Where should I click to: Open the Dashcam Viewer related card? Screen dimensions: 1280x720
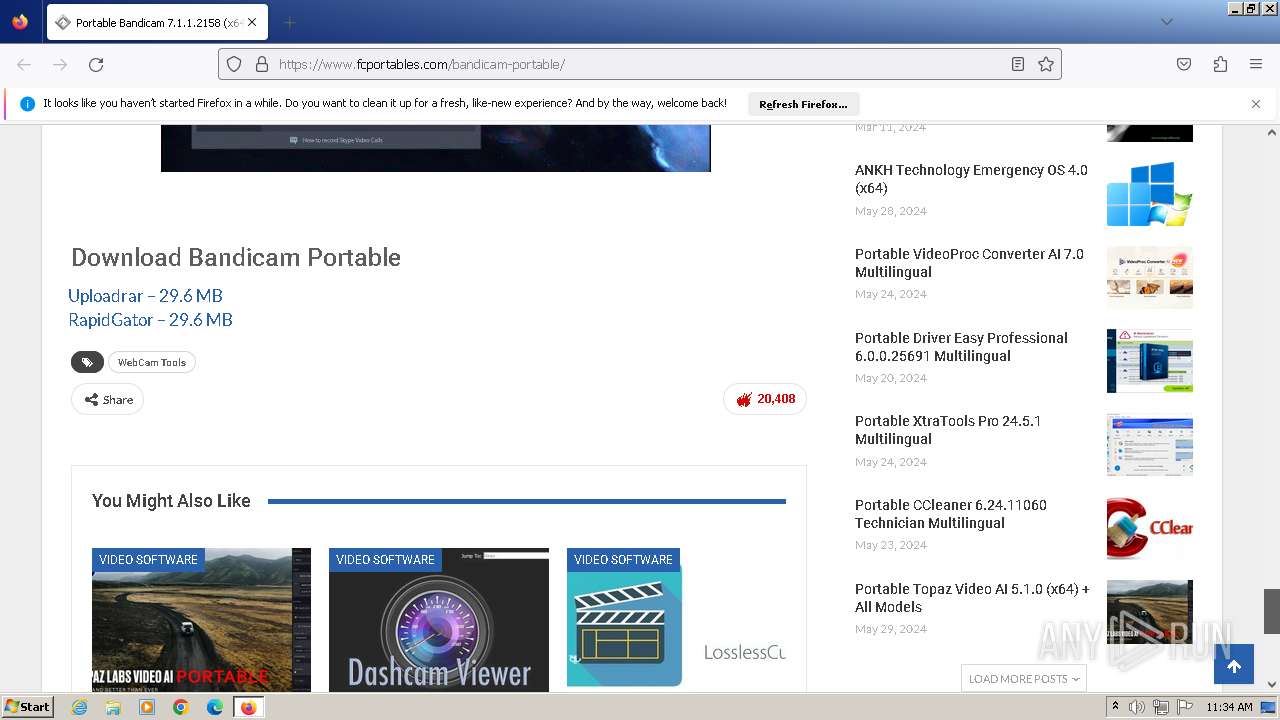pyautogui.click(x=439, y=620)
